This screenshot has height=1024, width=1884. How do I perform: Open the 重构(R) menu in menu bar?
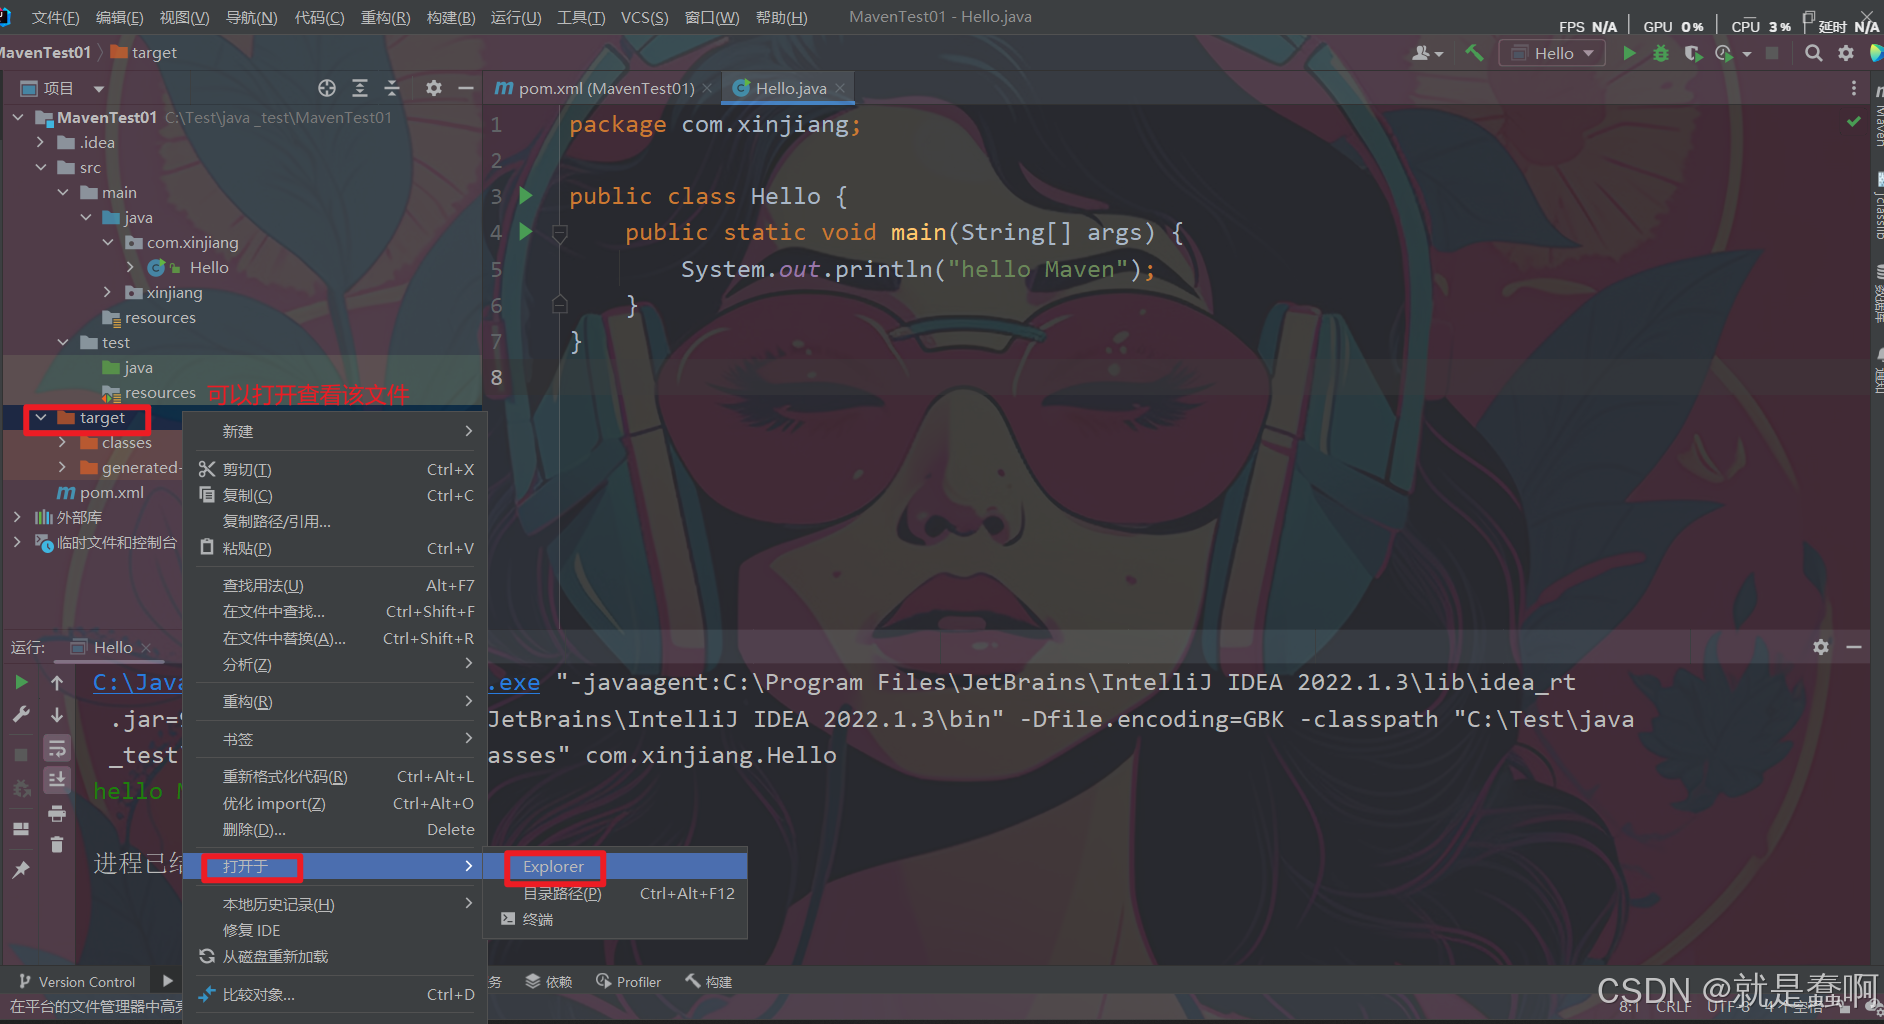tap(385, 17)
